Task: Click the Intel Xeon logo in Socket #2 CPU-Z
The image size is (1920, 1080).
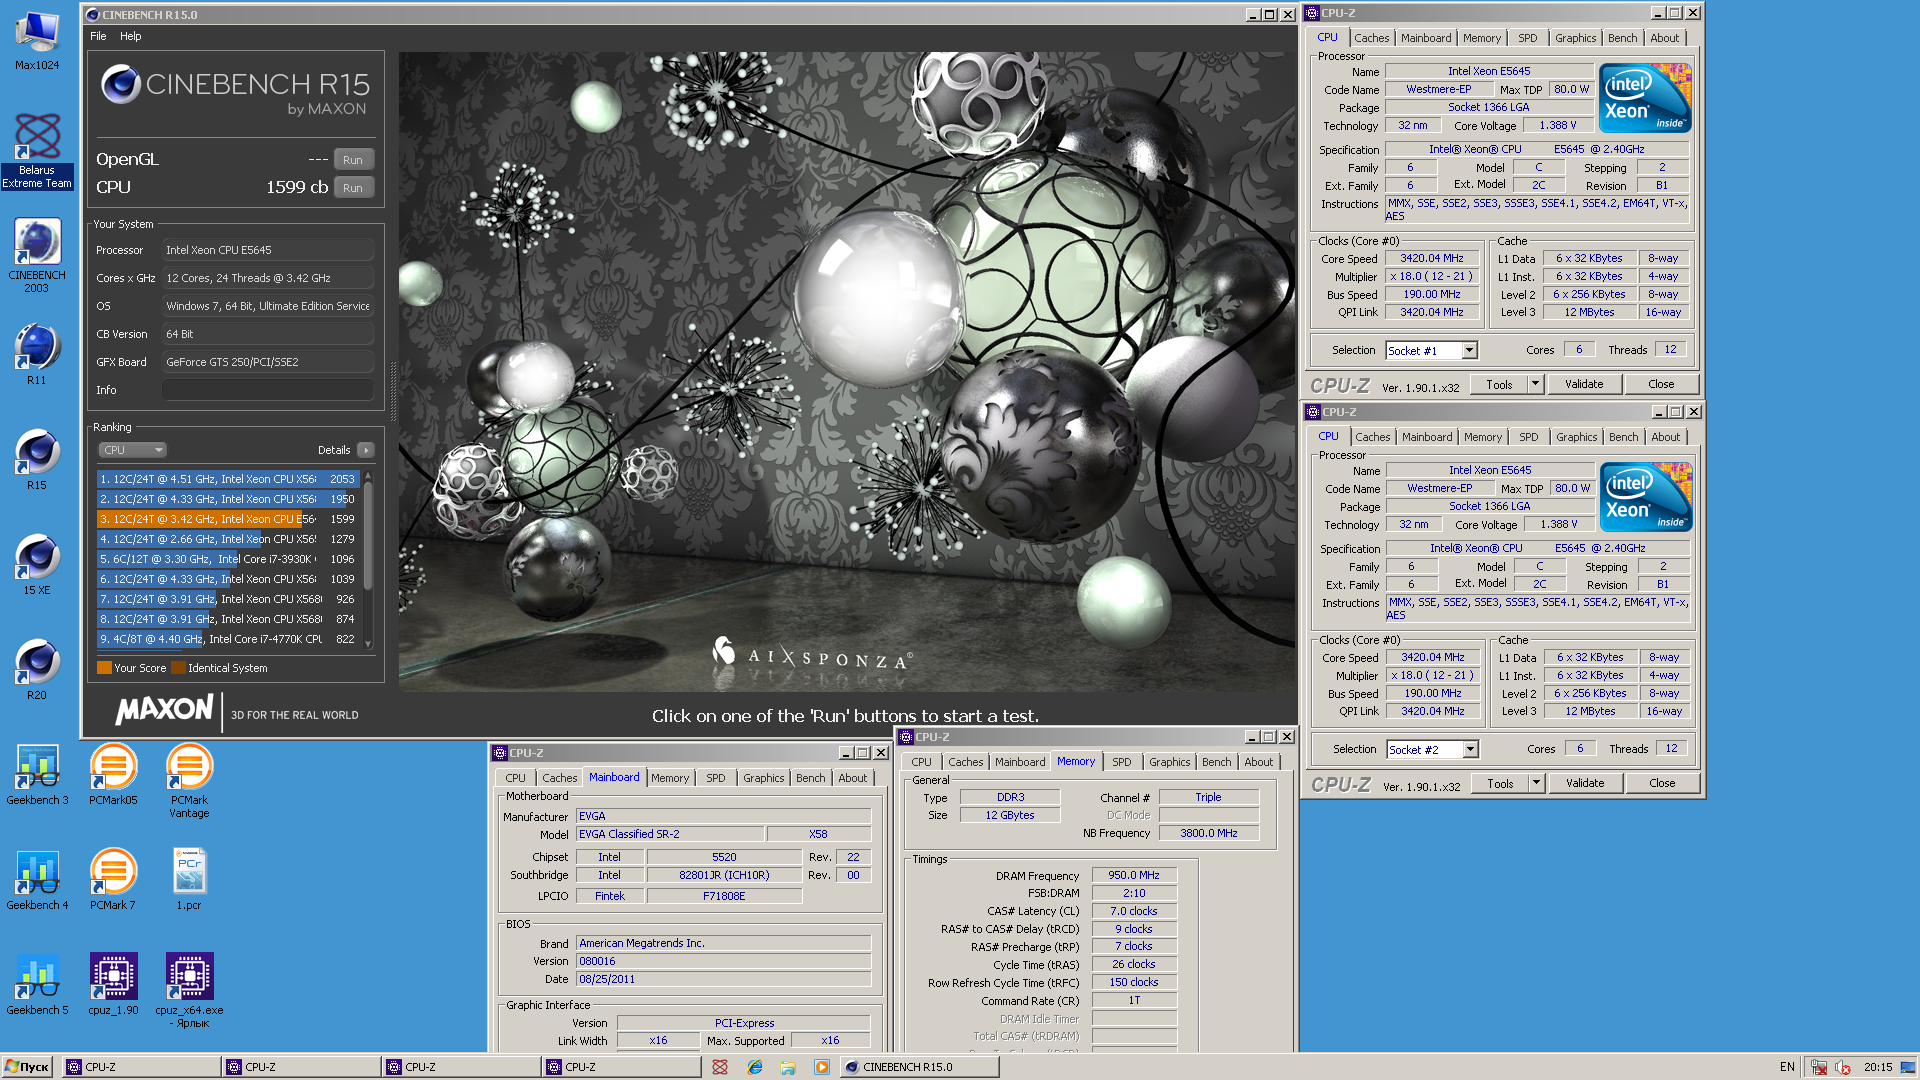Action: tap(1646, 497)
